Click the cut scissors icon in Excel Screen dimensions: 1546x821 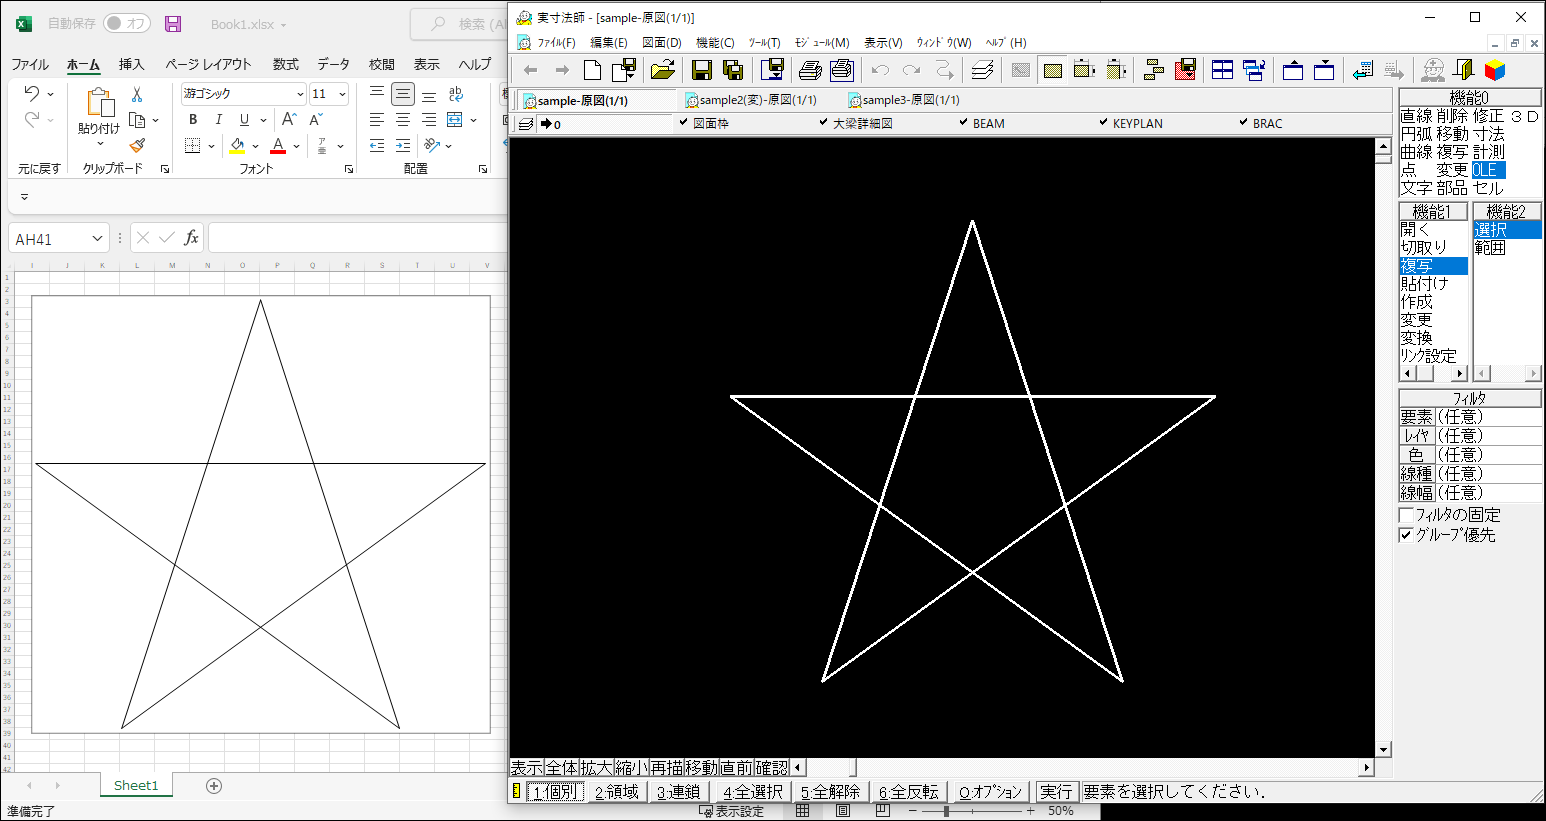coord(137,94)
